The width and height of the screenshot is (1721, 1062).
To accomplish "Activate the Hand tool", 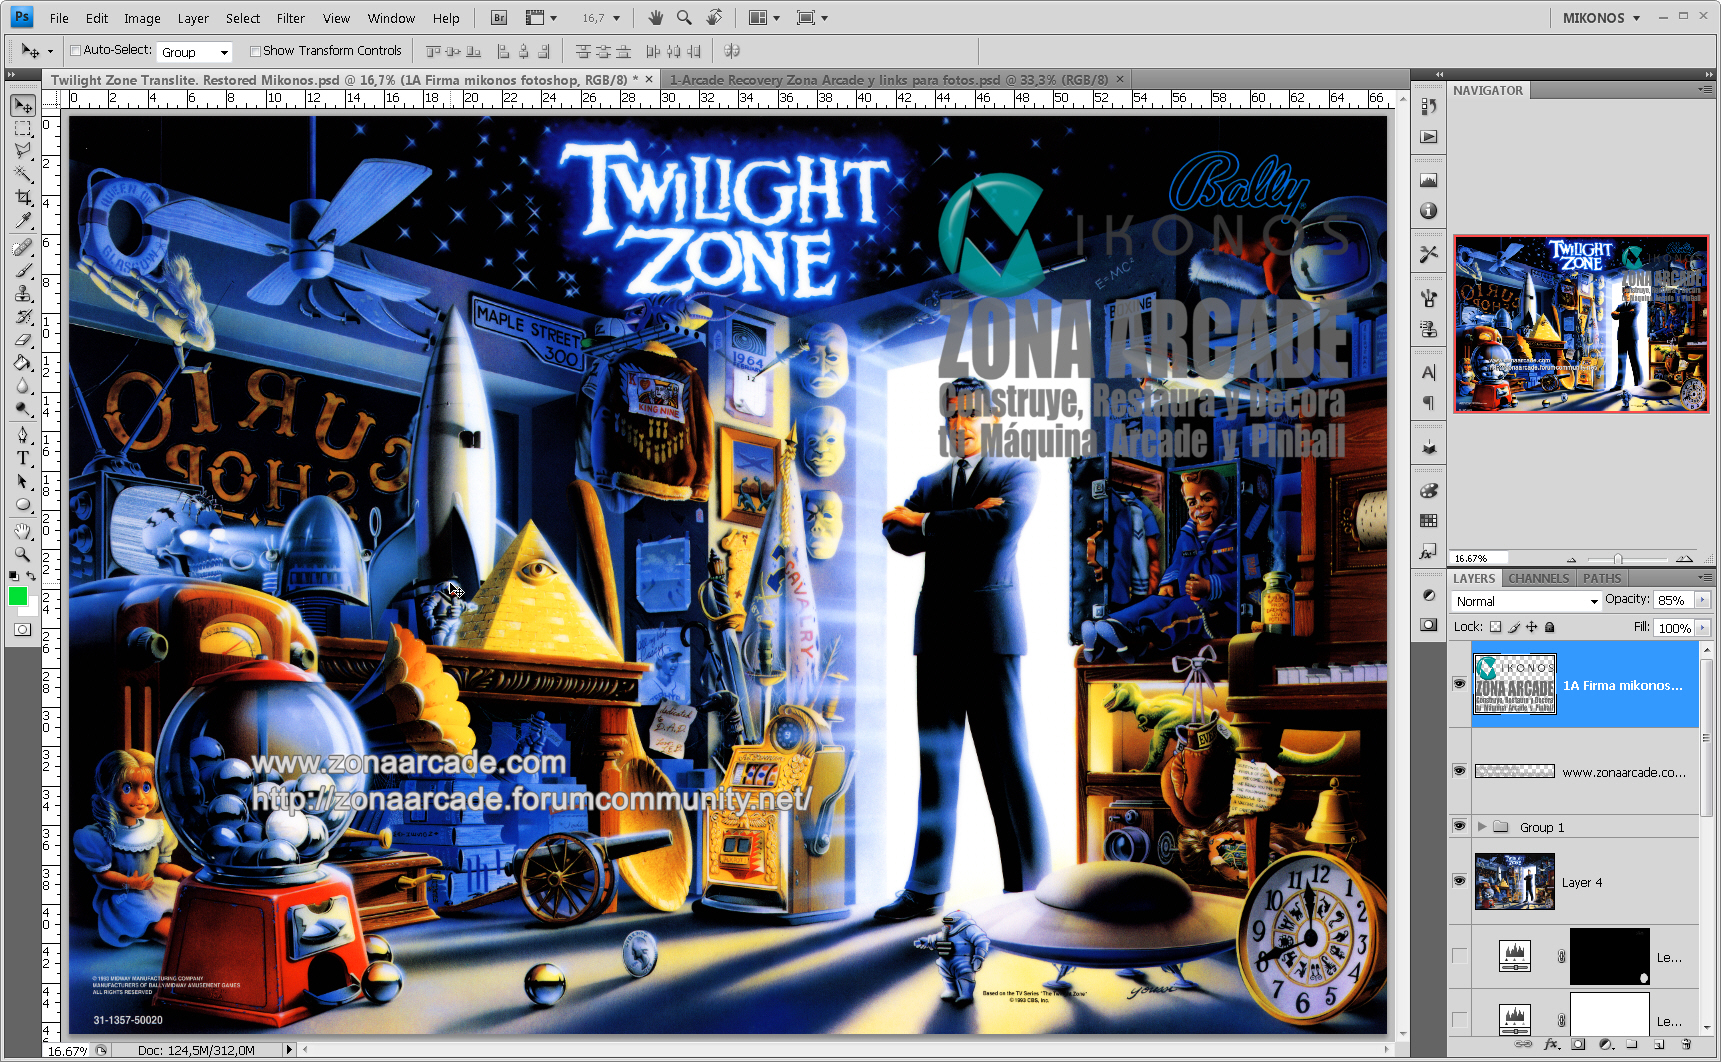I will [23, 530].
